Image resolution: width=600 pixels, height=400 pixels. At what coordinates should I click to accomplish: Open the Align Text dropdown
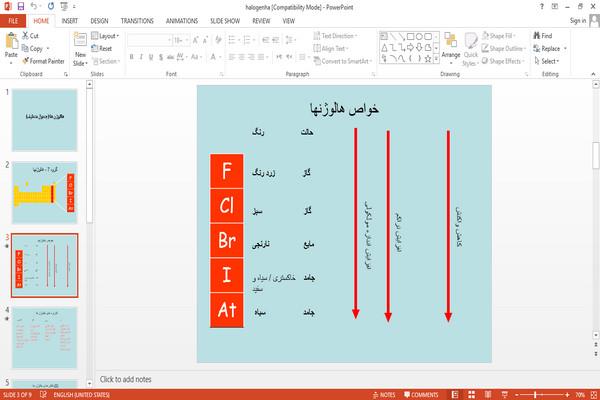coord(331,49)
